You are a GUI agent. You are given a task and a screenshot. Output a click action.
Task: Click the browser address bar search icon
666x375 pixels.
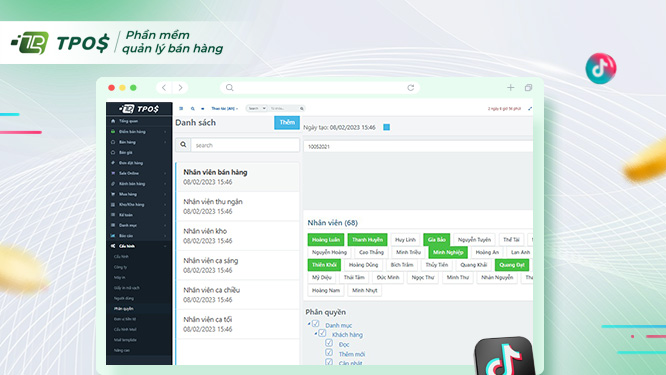[229, 87]
